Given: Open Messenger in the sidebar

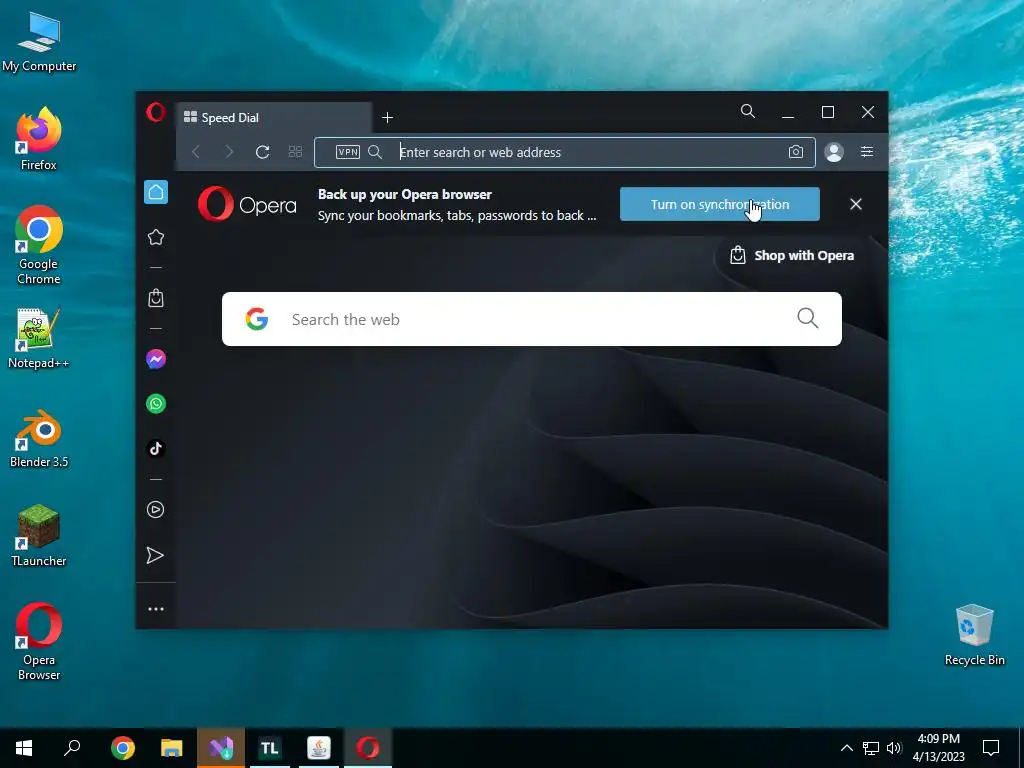Looking at the screenshot, I should pos(155,359).
